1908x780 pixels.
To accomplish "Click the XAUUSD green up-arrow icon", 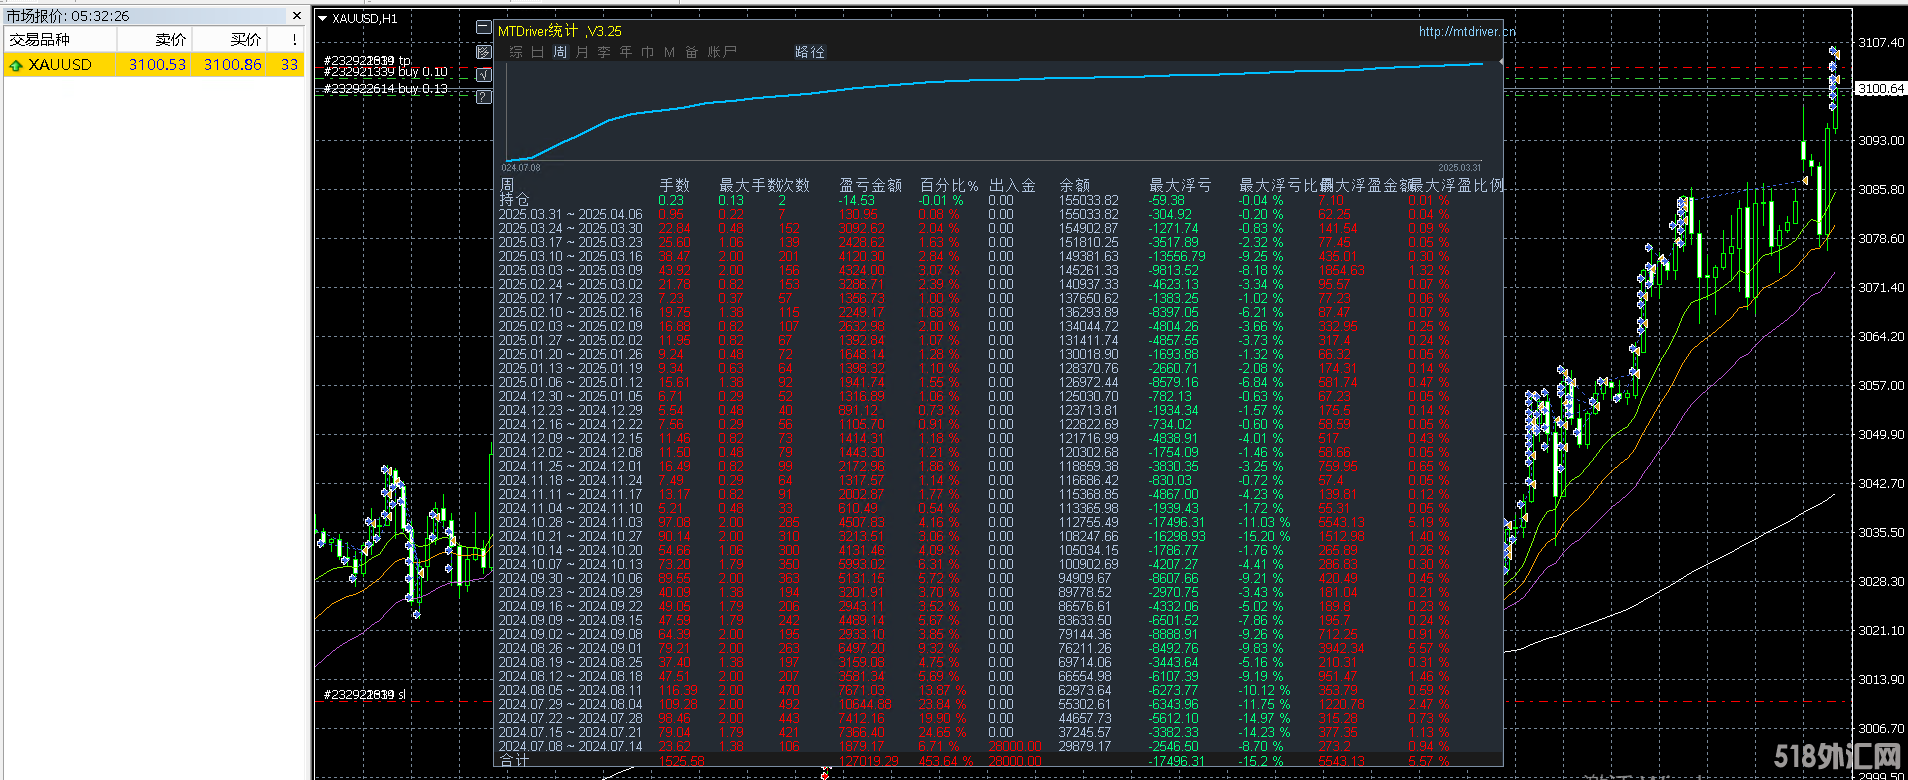I will point(16,65).
